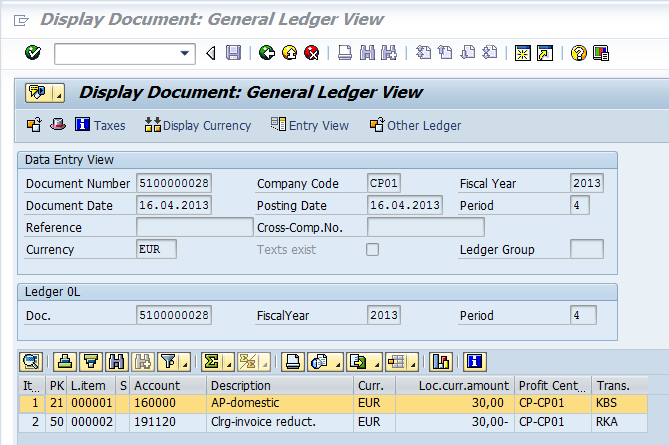The width and height of the screenshot is (669, 445).
Task: Expand the Total sigma dropdown arrow
Action: 229,362
